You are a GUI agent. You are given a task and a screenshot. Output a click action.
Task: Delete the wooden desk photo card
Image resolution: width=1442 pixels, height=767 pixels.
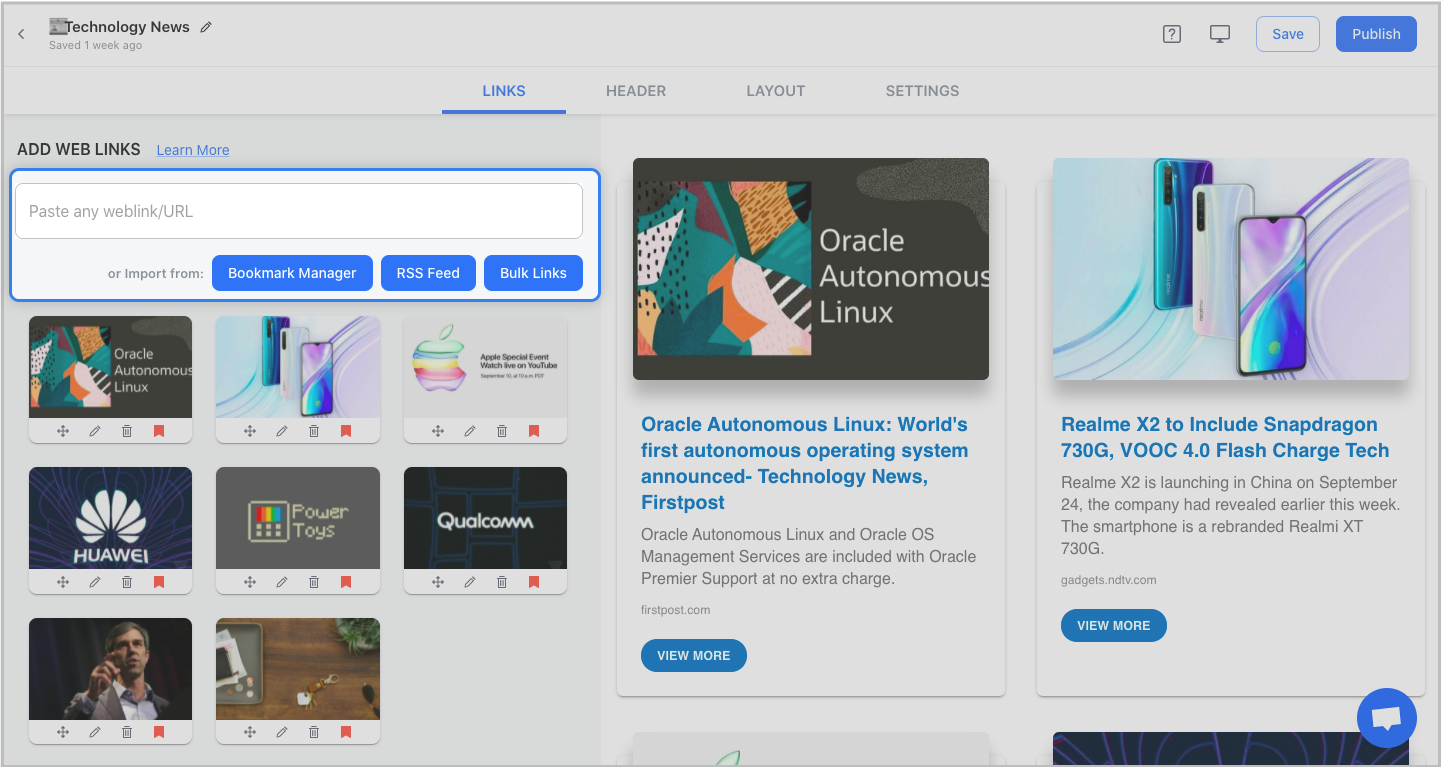pyautogui.click(x=314, y=732)
